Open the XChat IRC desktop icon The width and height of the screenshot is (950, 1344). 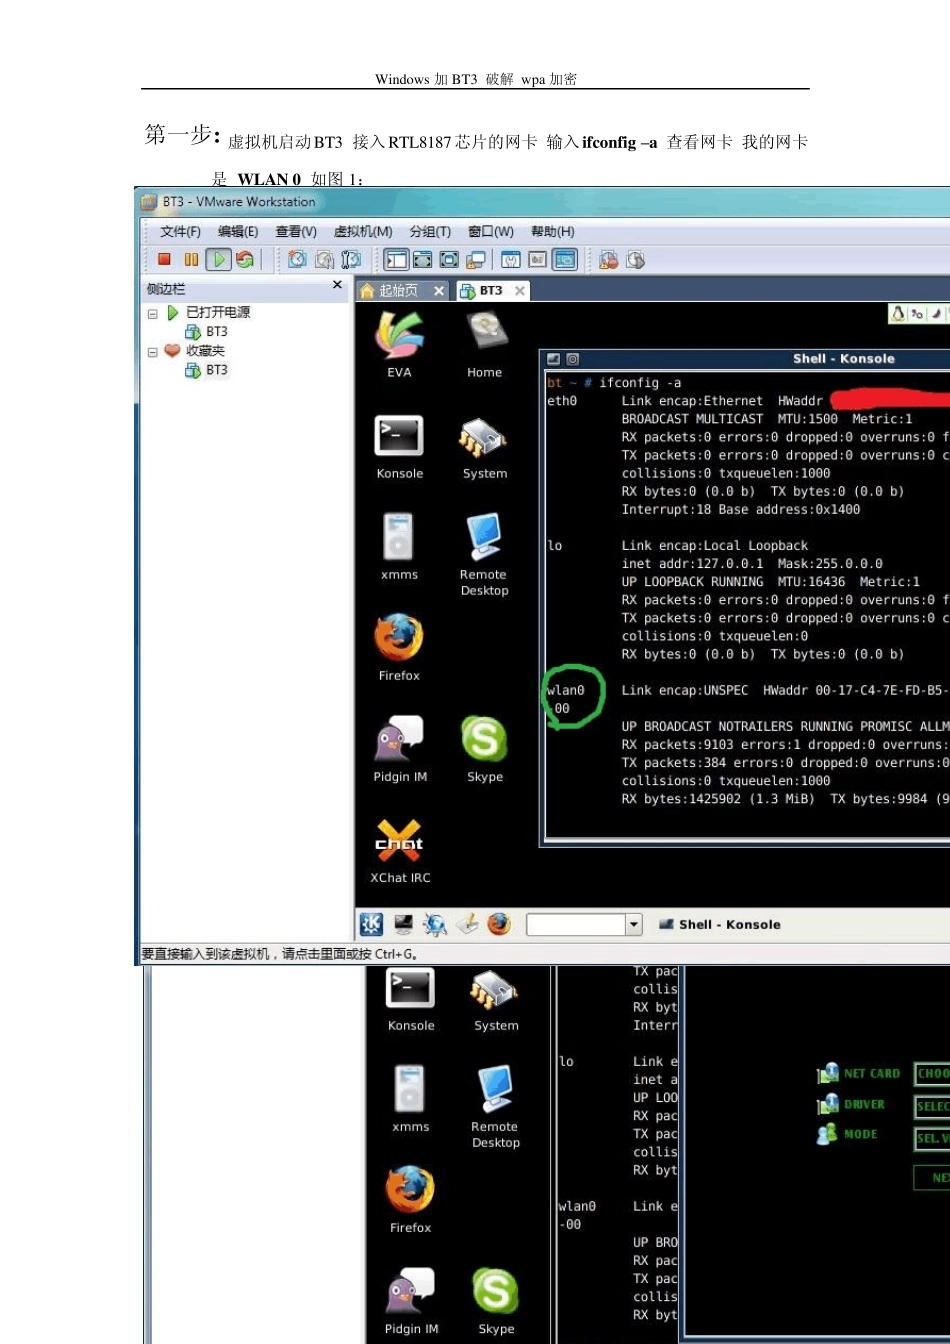(x=400, y=851)
